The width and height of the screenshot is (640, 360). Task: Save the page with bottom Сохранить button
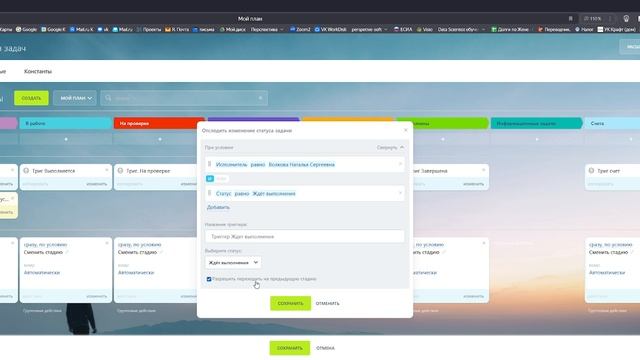coord(289,348)
